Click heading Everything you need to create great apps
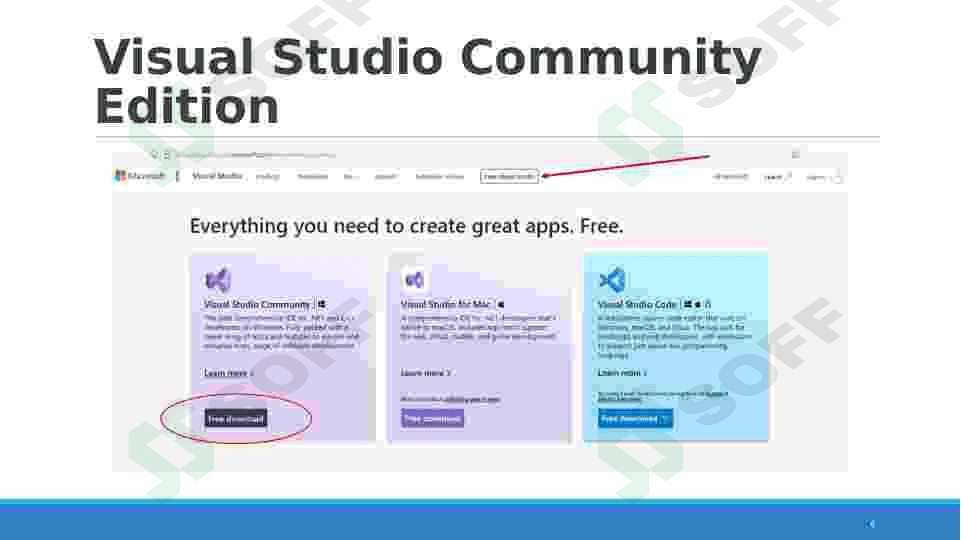This screenshot has height=540, width=961. point(406,226)
